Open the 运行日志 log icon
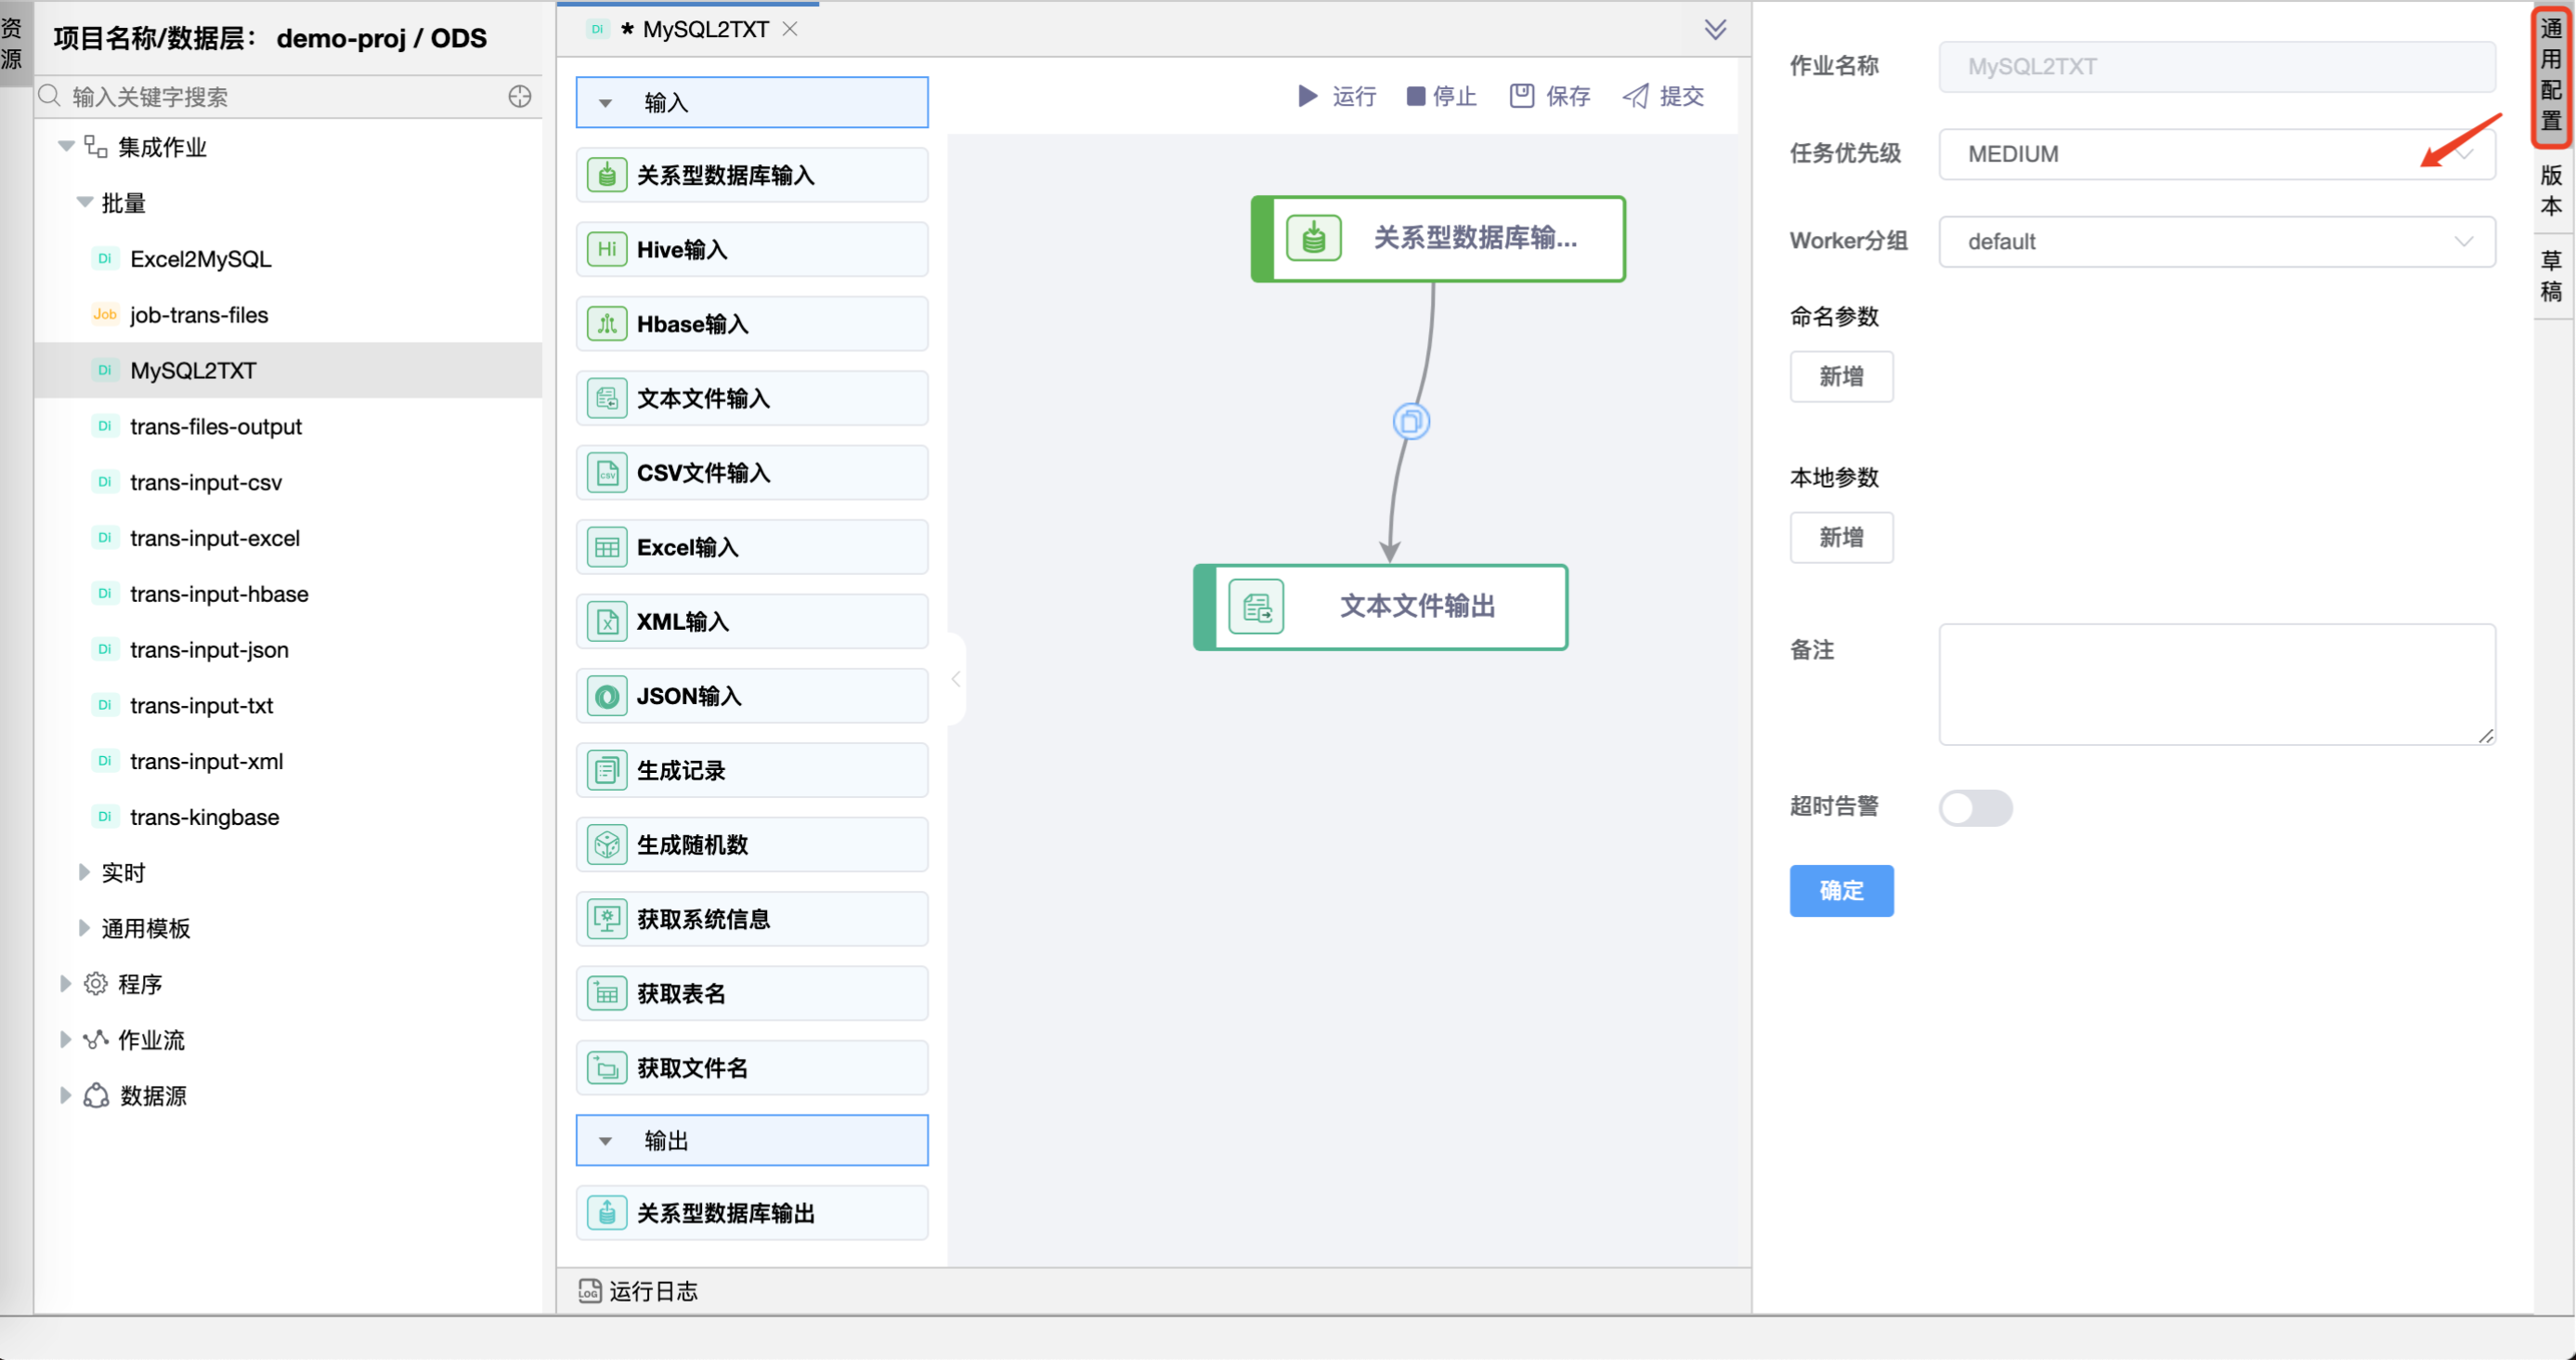The width and height of the screenshot is (2576, 1360). point(590,1291)
